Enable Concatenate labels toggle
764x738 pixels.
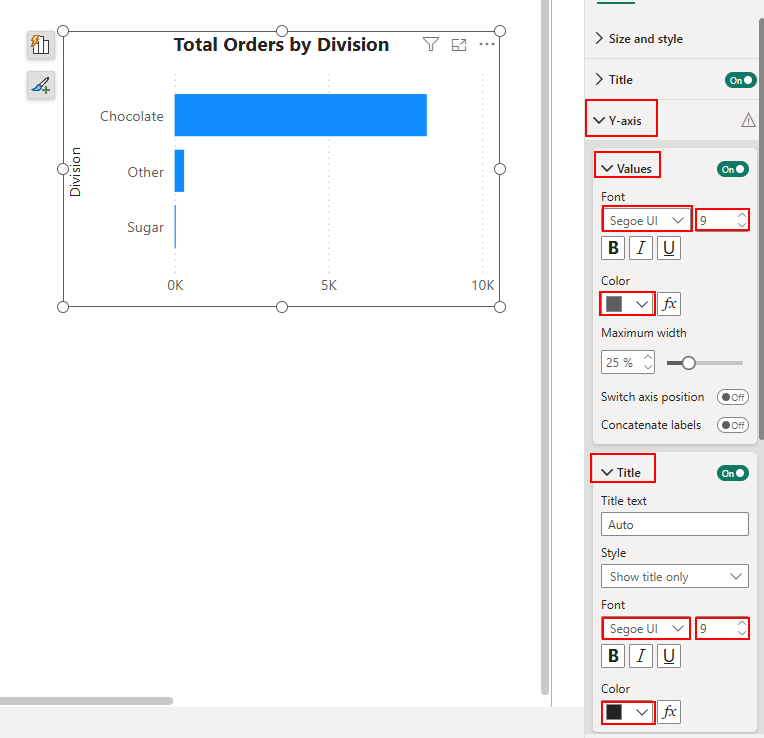pos(732,425)
